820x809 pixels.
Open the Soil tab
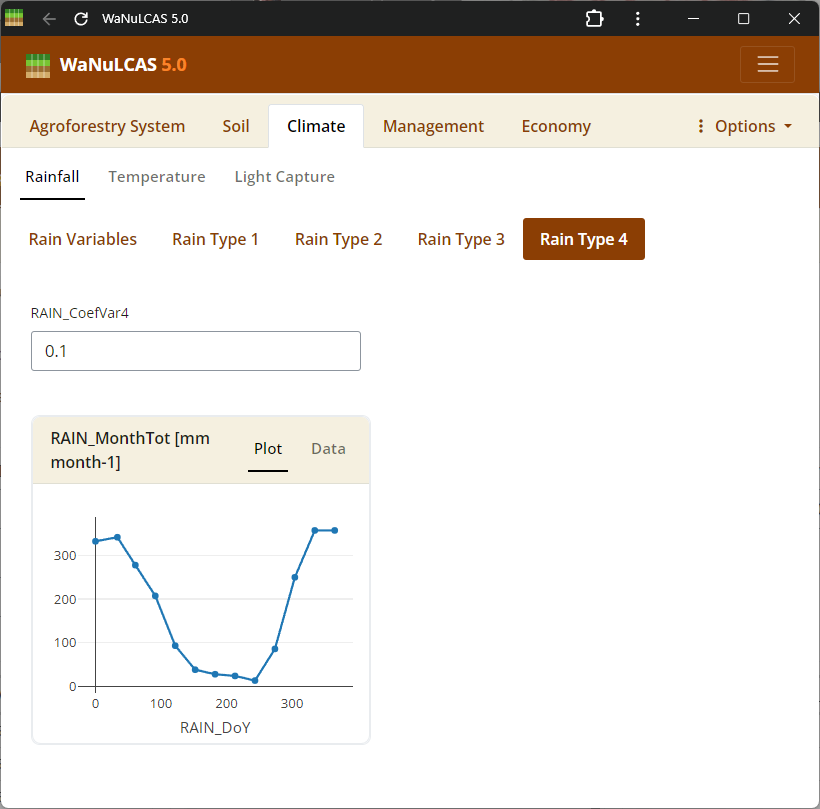pos(236,126)
